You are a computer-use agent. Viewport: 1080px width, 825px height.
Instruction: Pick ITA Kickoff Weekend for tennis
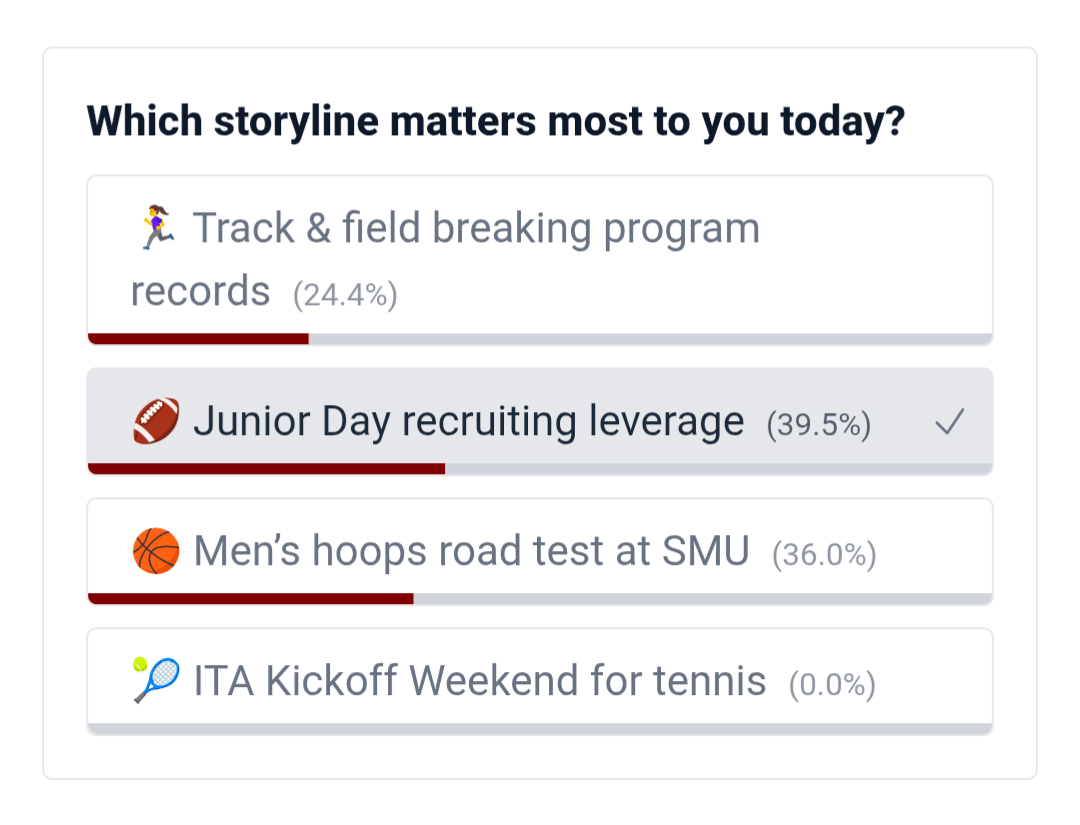[x=479, y=681]
